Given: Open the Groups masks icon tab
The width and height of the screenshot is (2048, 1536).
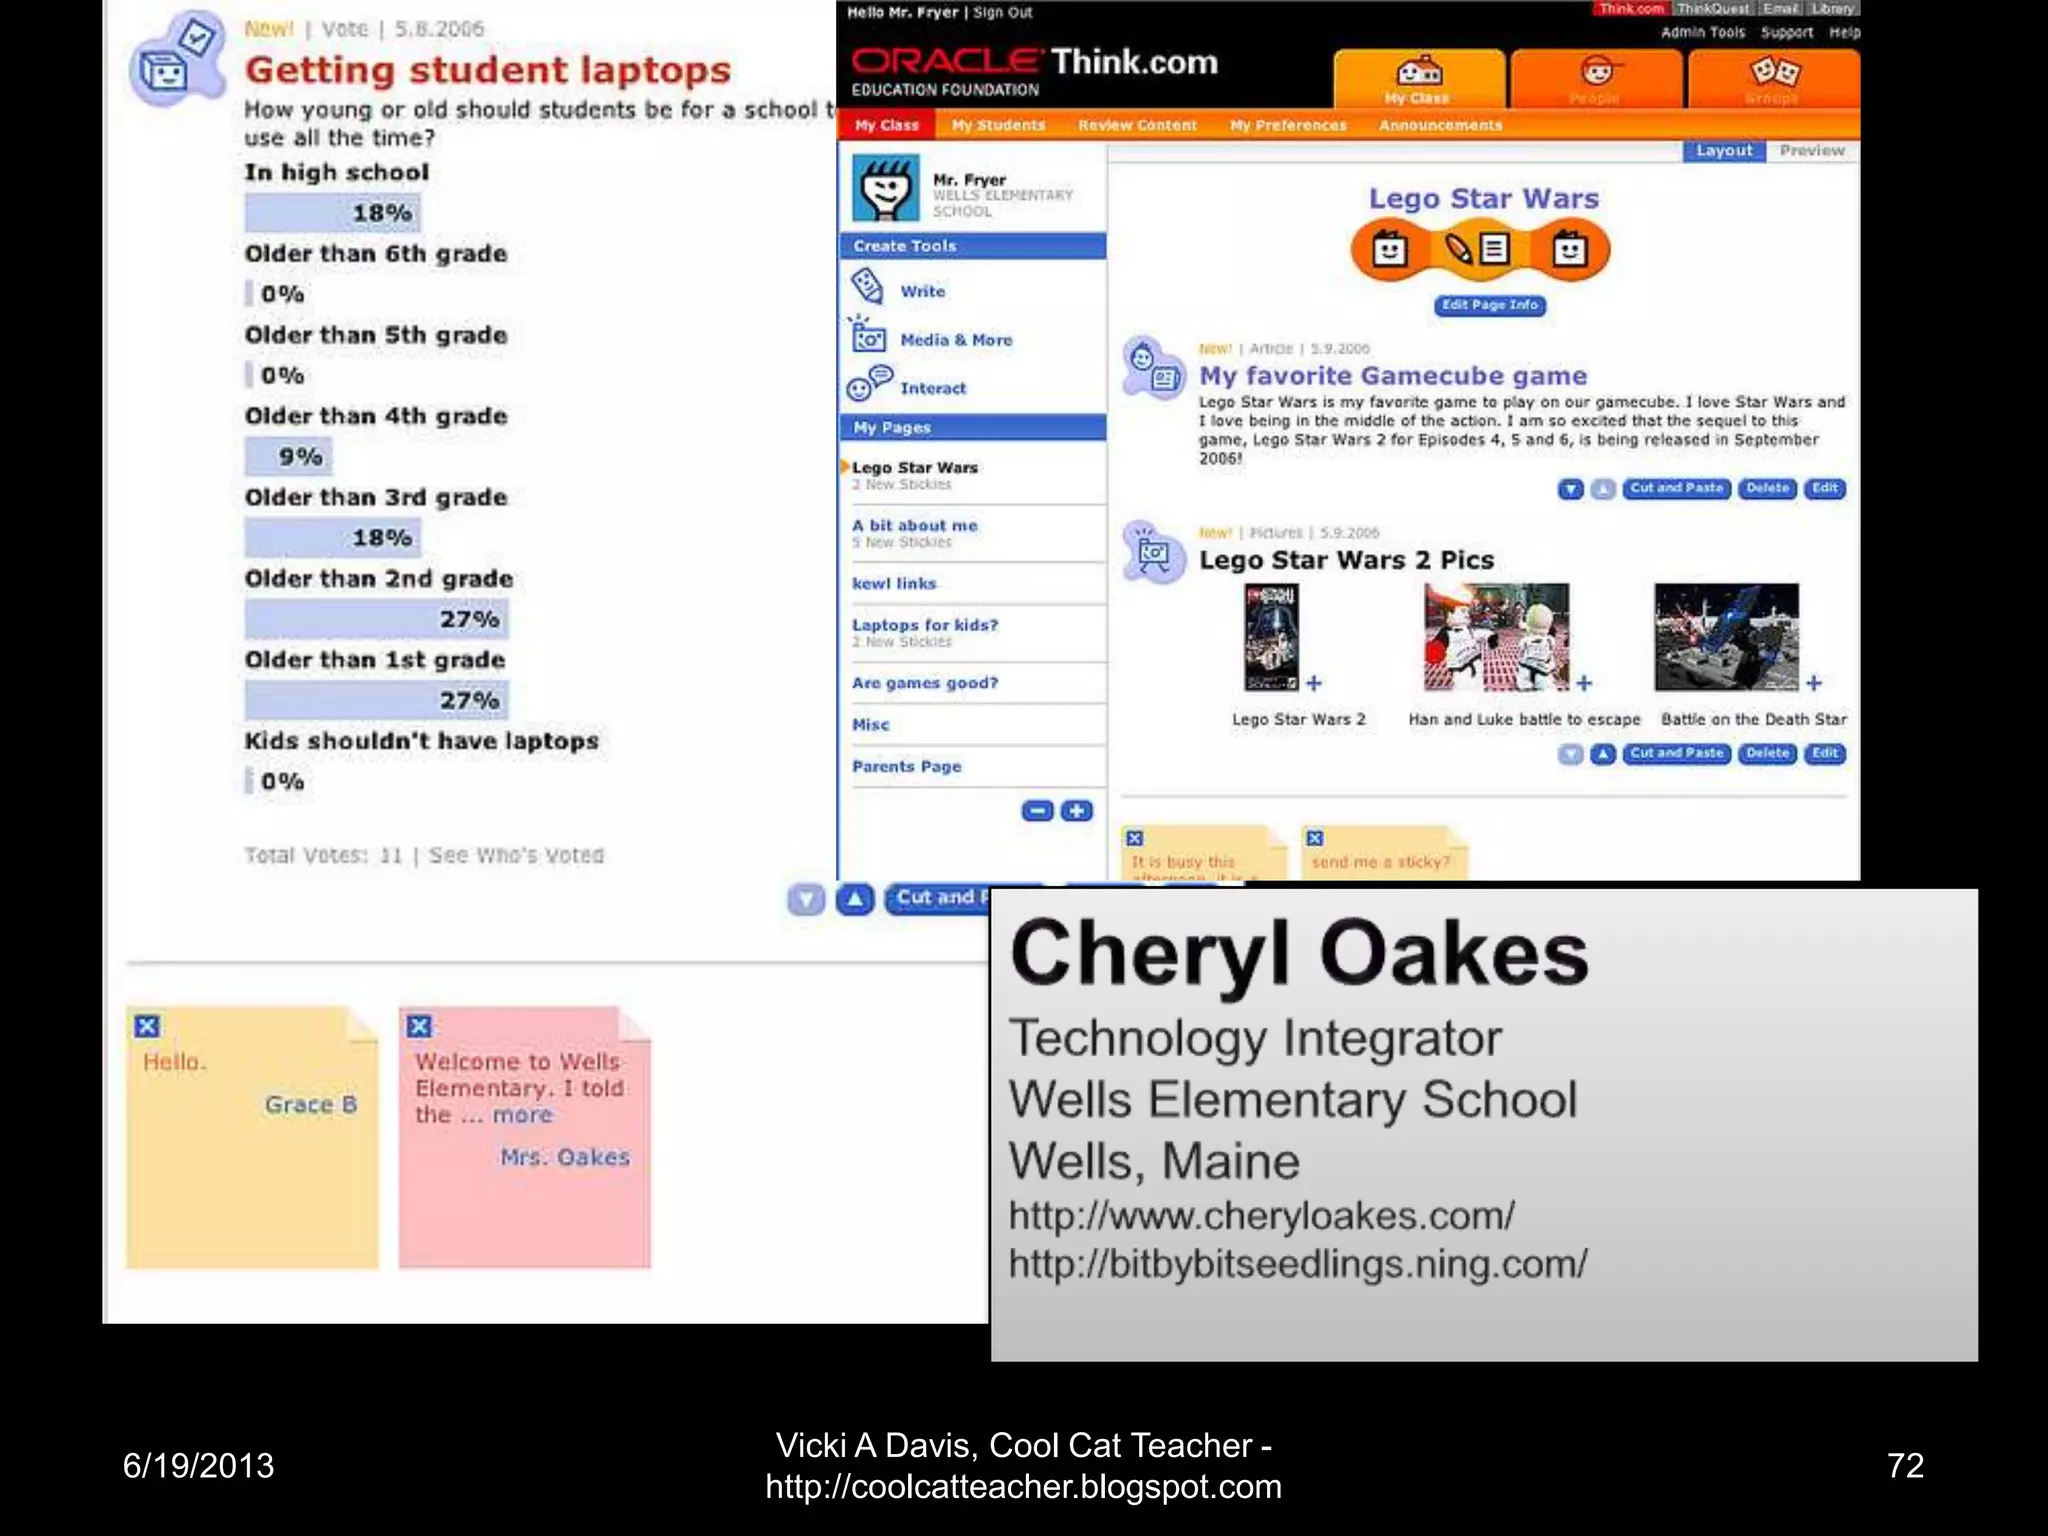Looking at the screenshot, I should 1774,79.
